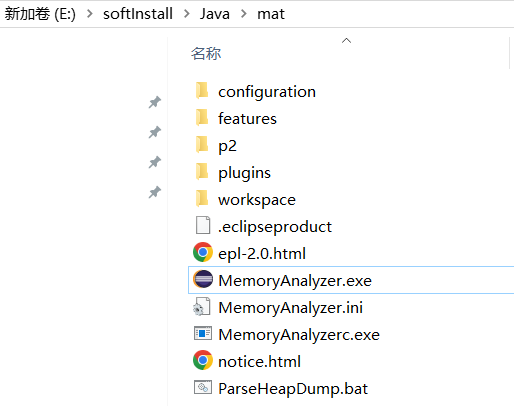
Task: Click the mat breadcrumb in the address bar
Action: [x=271, y=14]
